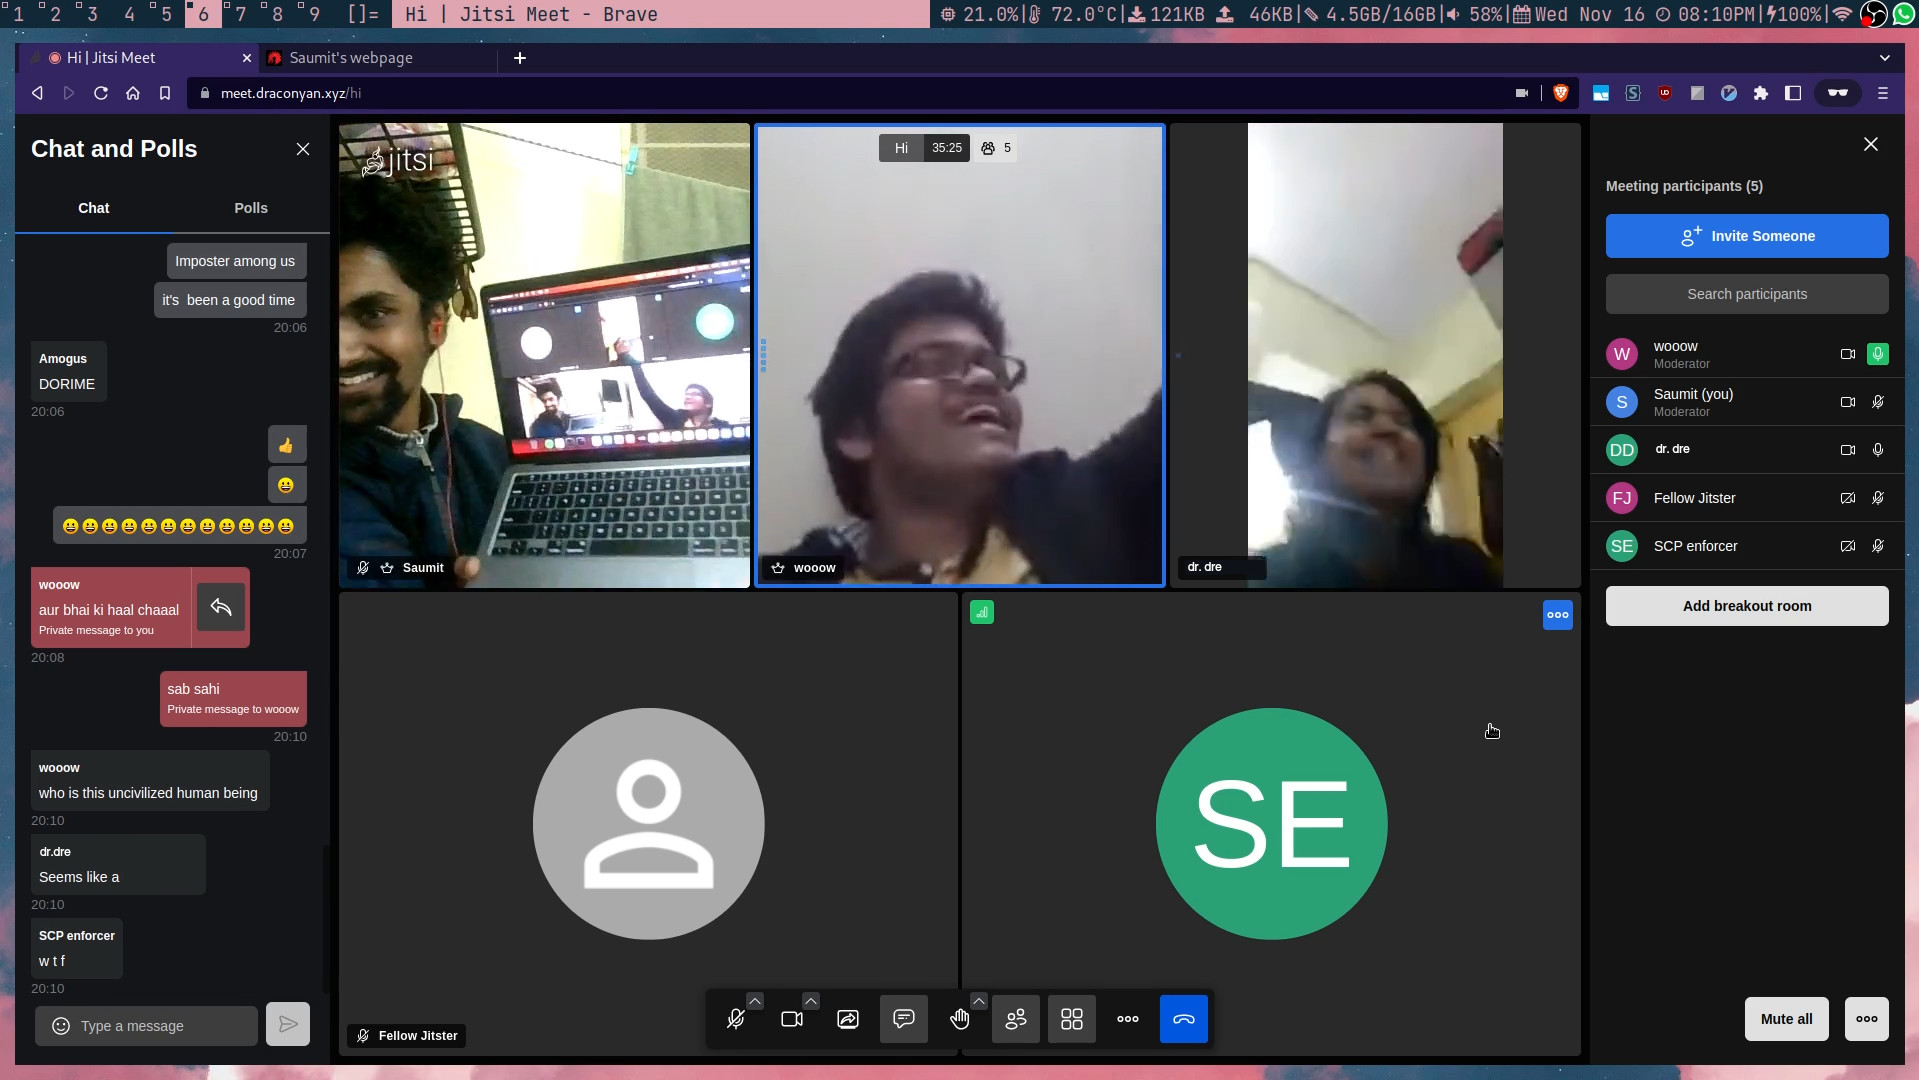Toggle tile view button
1919x1080 pixels.
click(x=1072, y=1019)
